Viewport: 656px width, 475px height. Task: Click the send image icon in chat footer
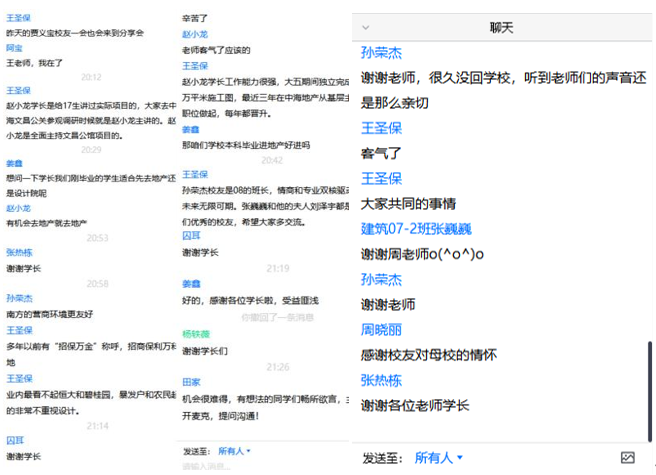(x=627, y=457)
